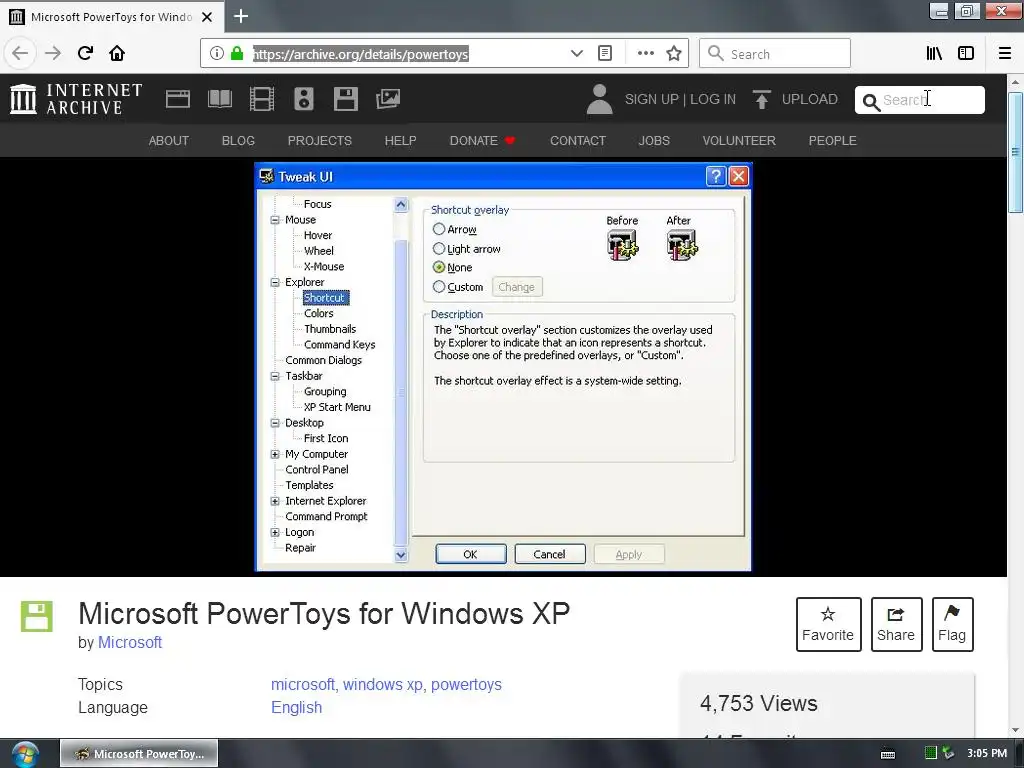Select the Light arrow radio button

point(439,249)
